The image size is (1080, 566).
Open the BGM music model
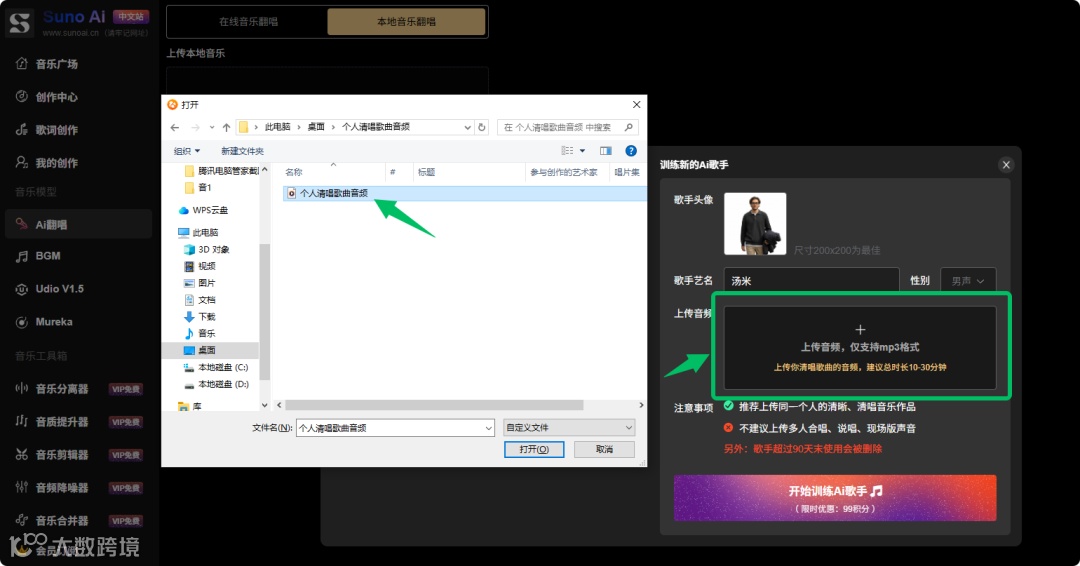(48, 256)
